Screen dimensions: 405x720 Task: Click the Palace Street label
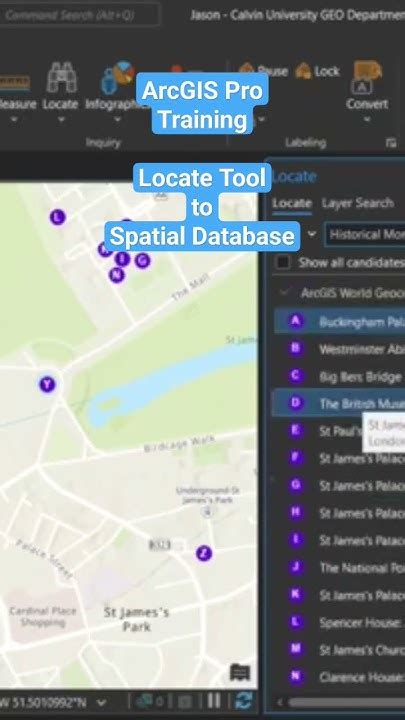[x=44, y=558]
